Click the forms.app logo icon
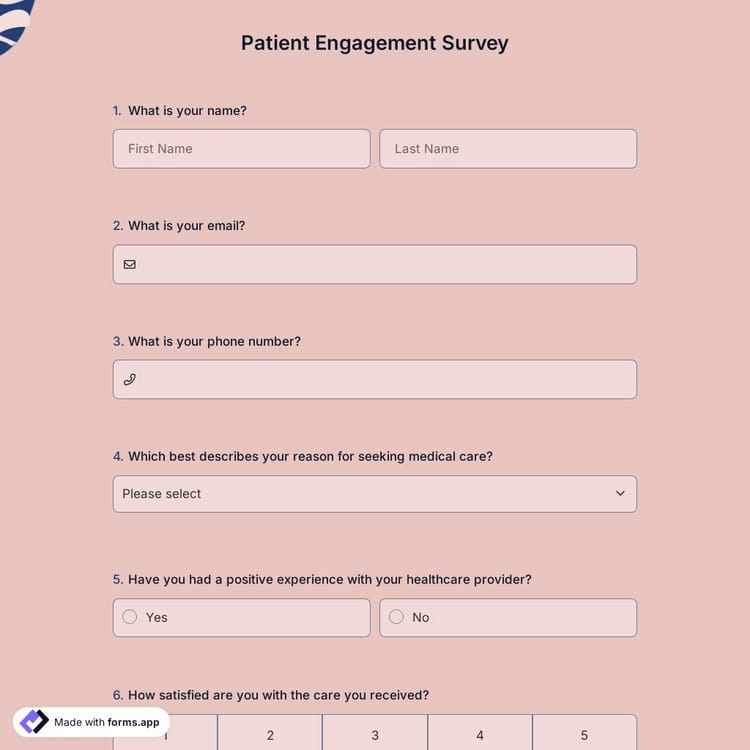This screenshot has height=750, width=750. (35, 722)
